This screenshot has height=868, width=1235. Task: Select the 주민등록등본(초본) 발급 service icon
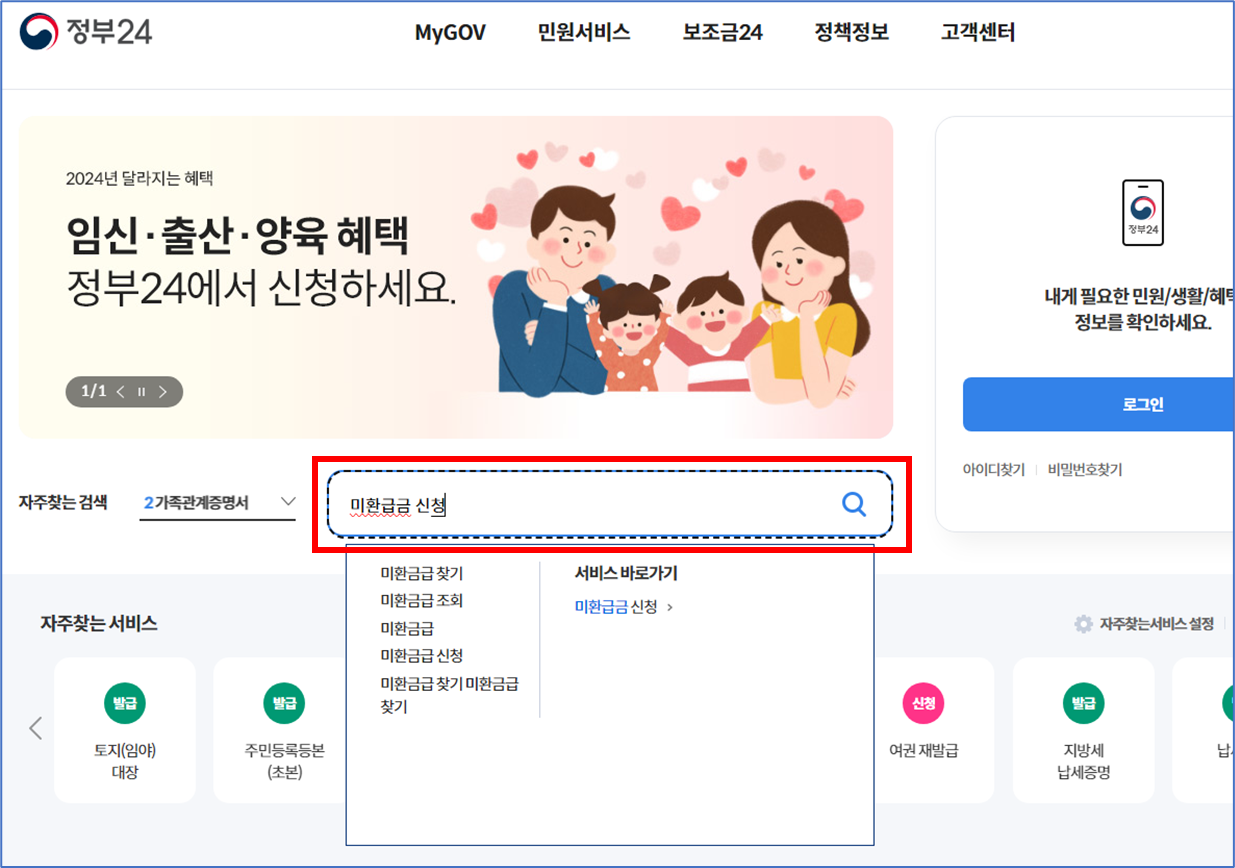(283, 703)
